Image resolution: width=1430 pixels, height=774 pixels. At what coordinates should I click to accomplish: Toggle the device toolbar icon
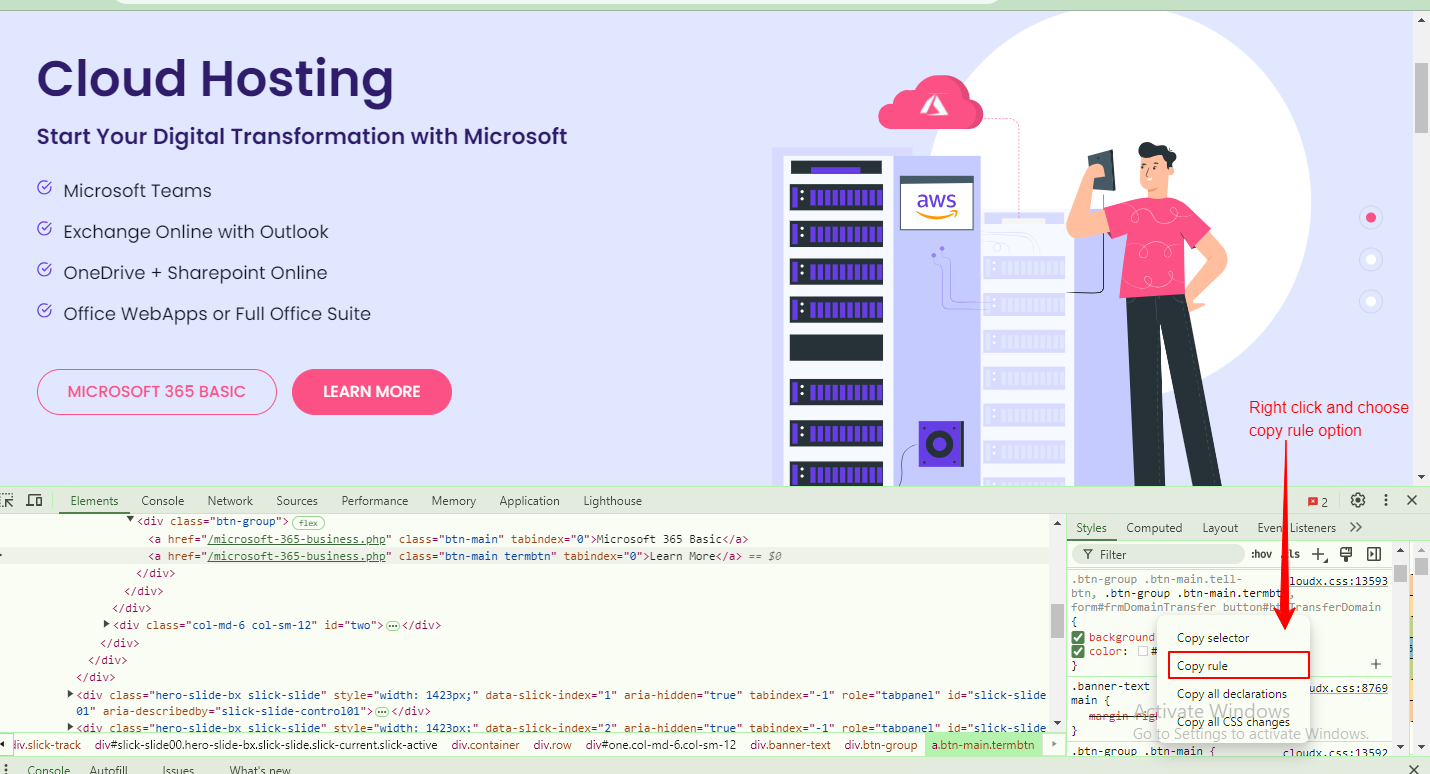click(34, 500)
